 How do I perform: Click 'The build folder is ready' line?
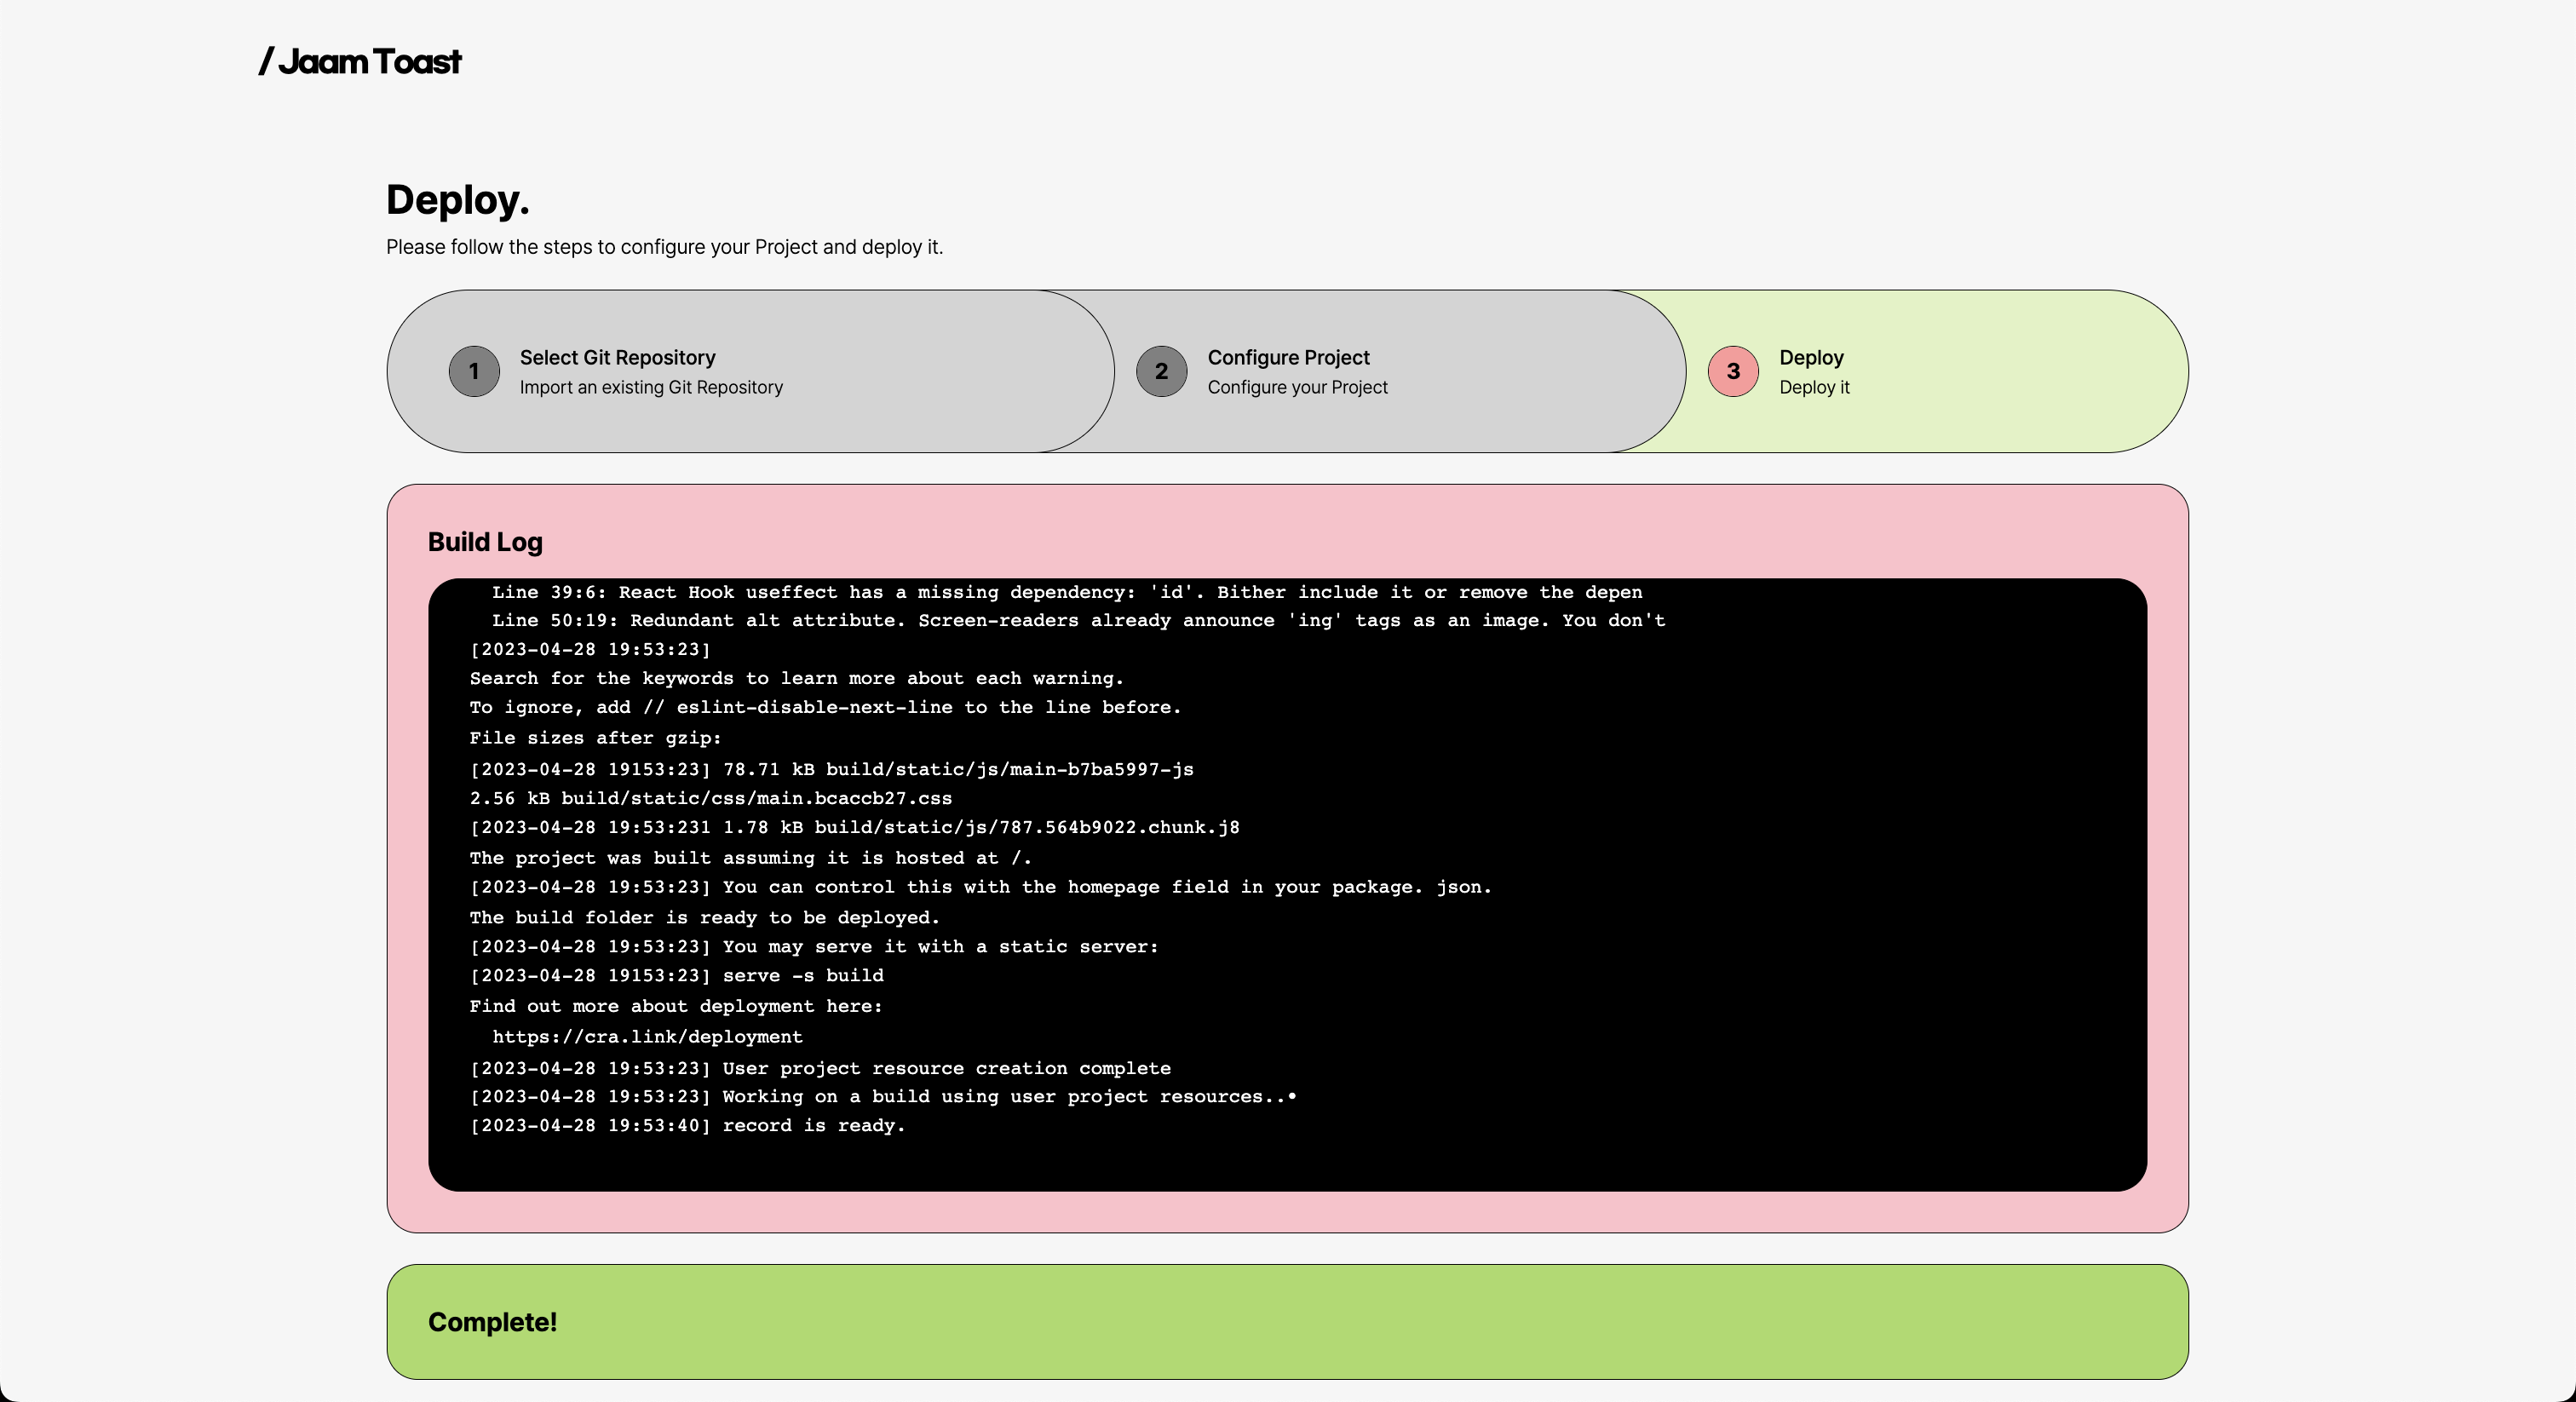tap(704, 917)
